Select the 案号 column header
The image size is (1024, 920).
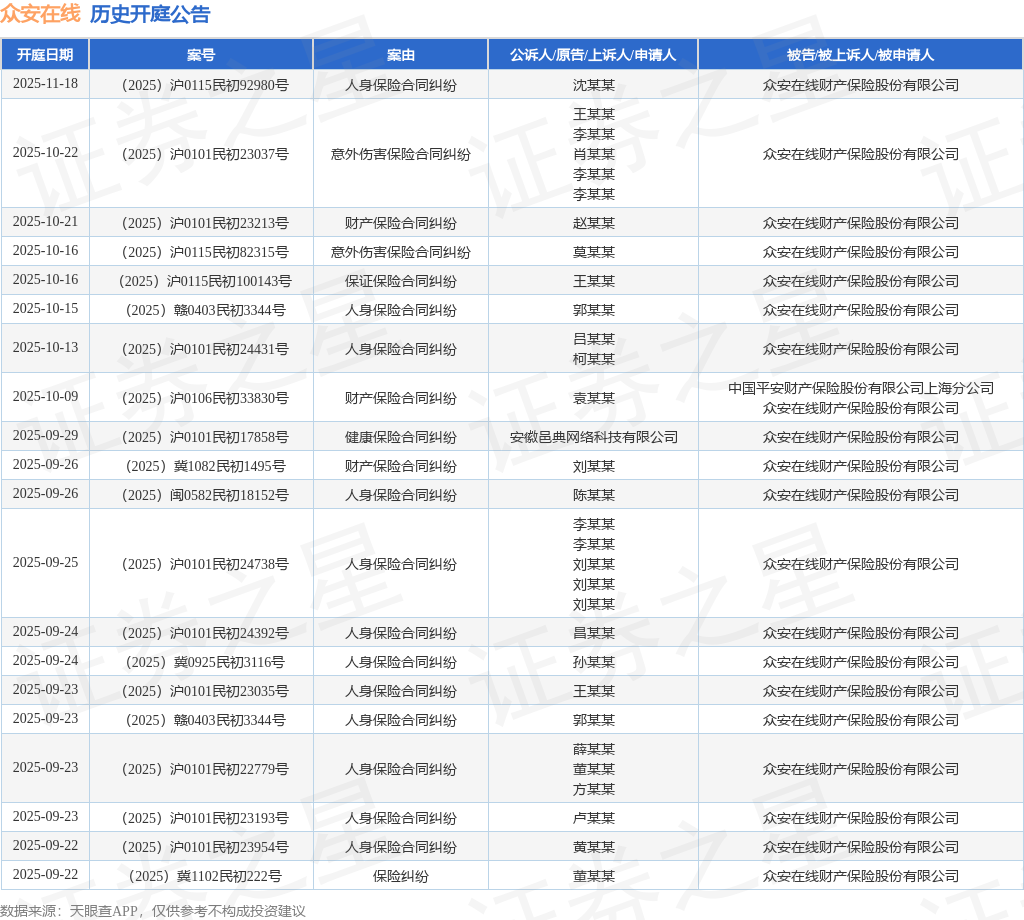click(x=201, y=55)
